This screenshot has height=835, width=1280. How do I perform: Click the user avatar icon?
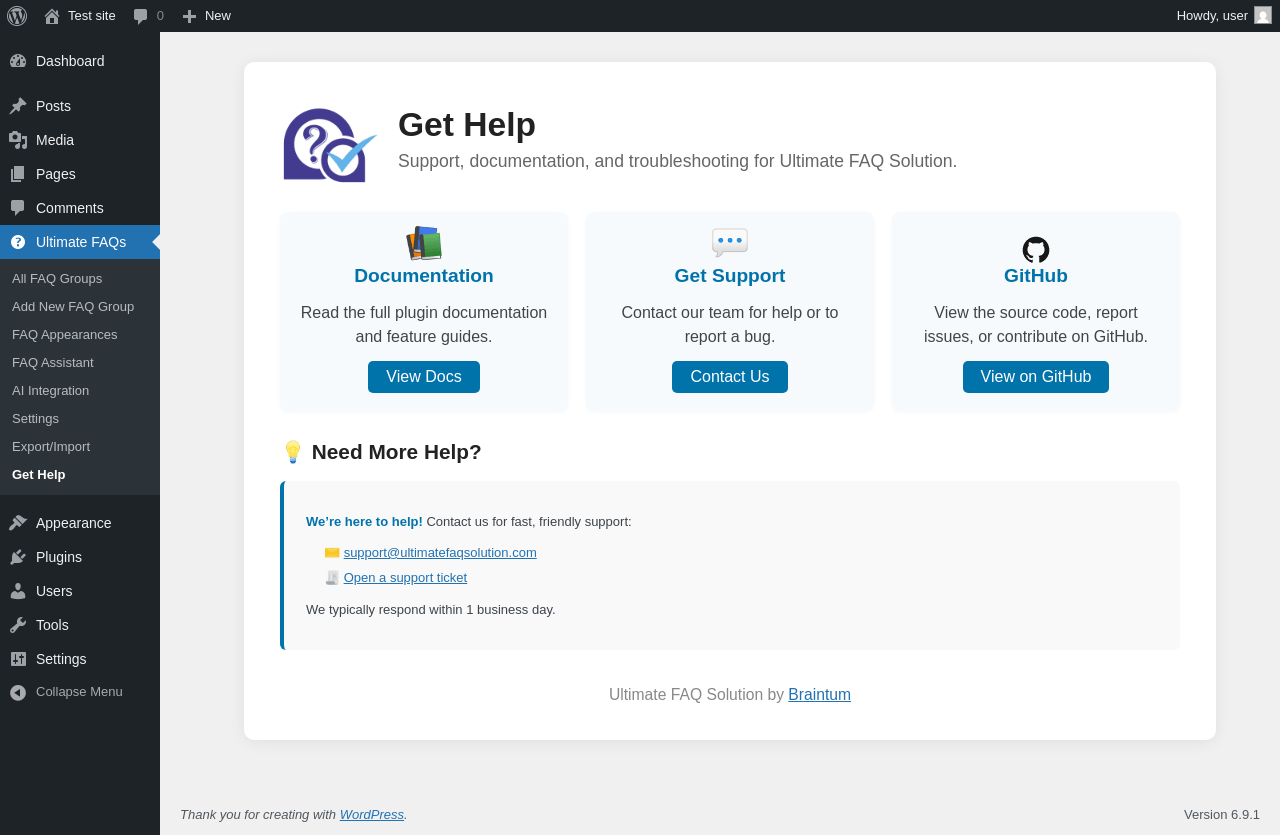[1263, 15]
